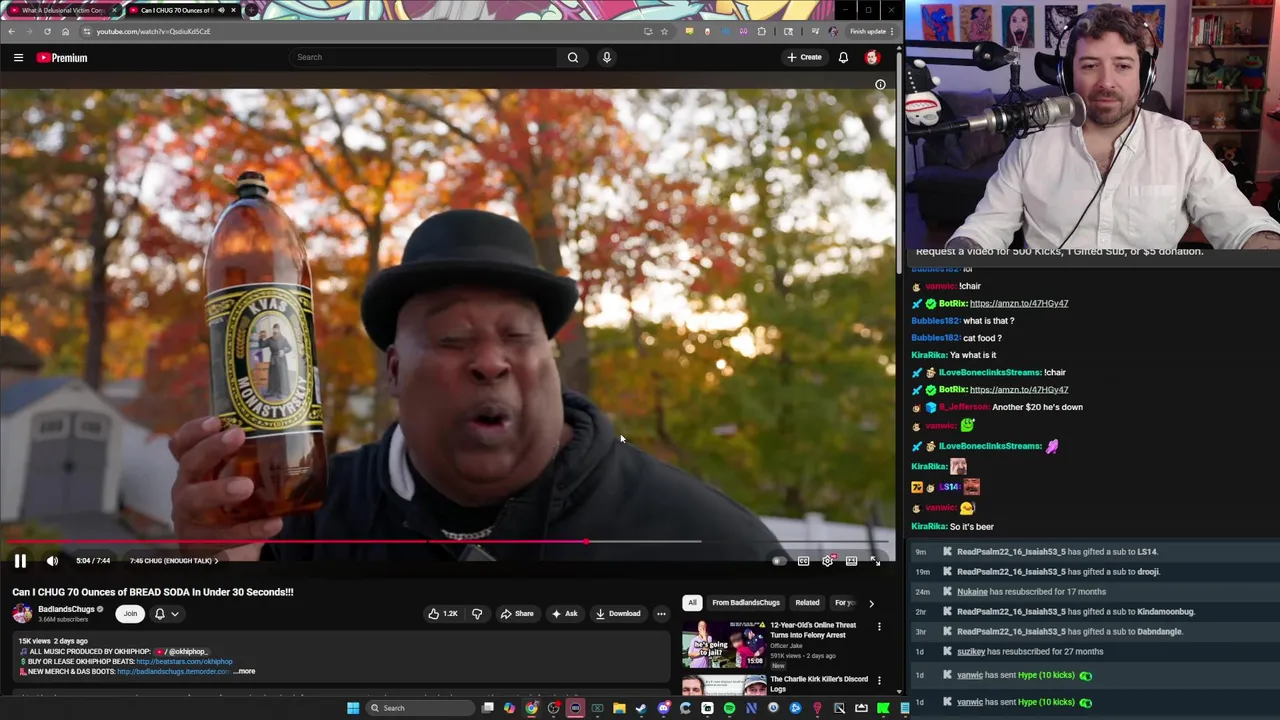Open Task View on the taskbar

pyautogui.click(x=487, y=708)
